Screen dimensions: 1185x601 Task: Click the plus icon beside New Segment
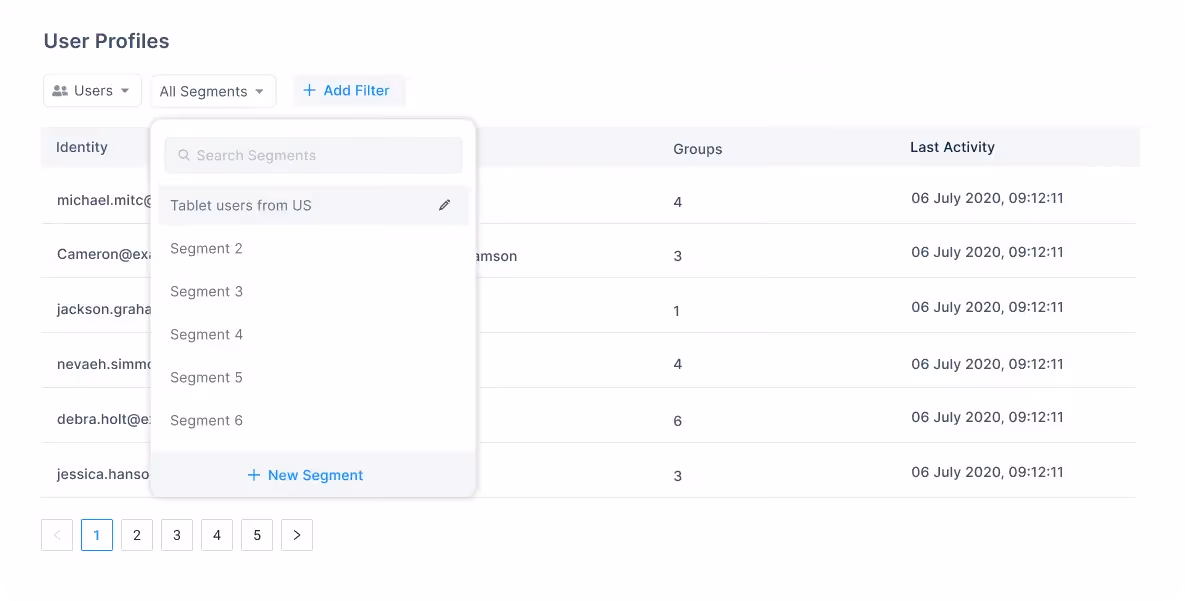(x=254, y=475)
